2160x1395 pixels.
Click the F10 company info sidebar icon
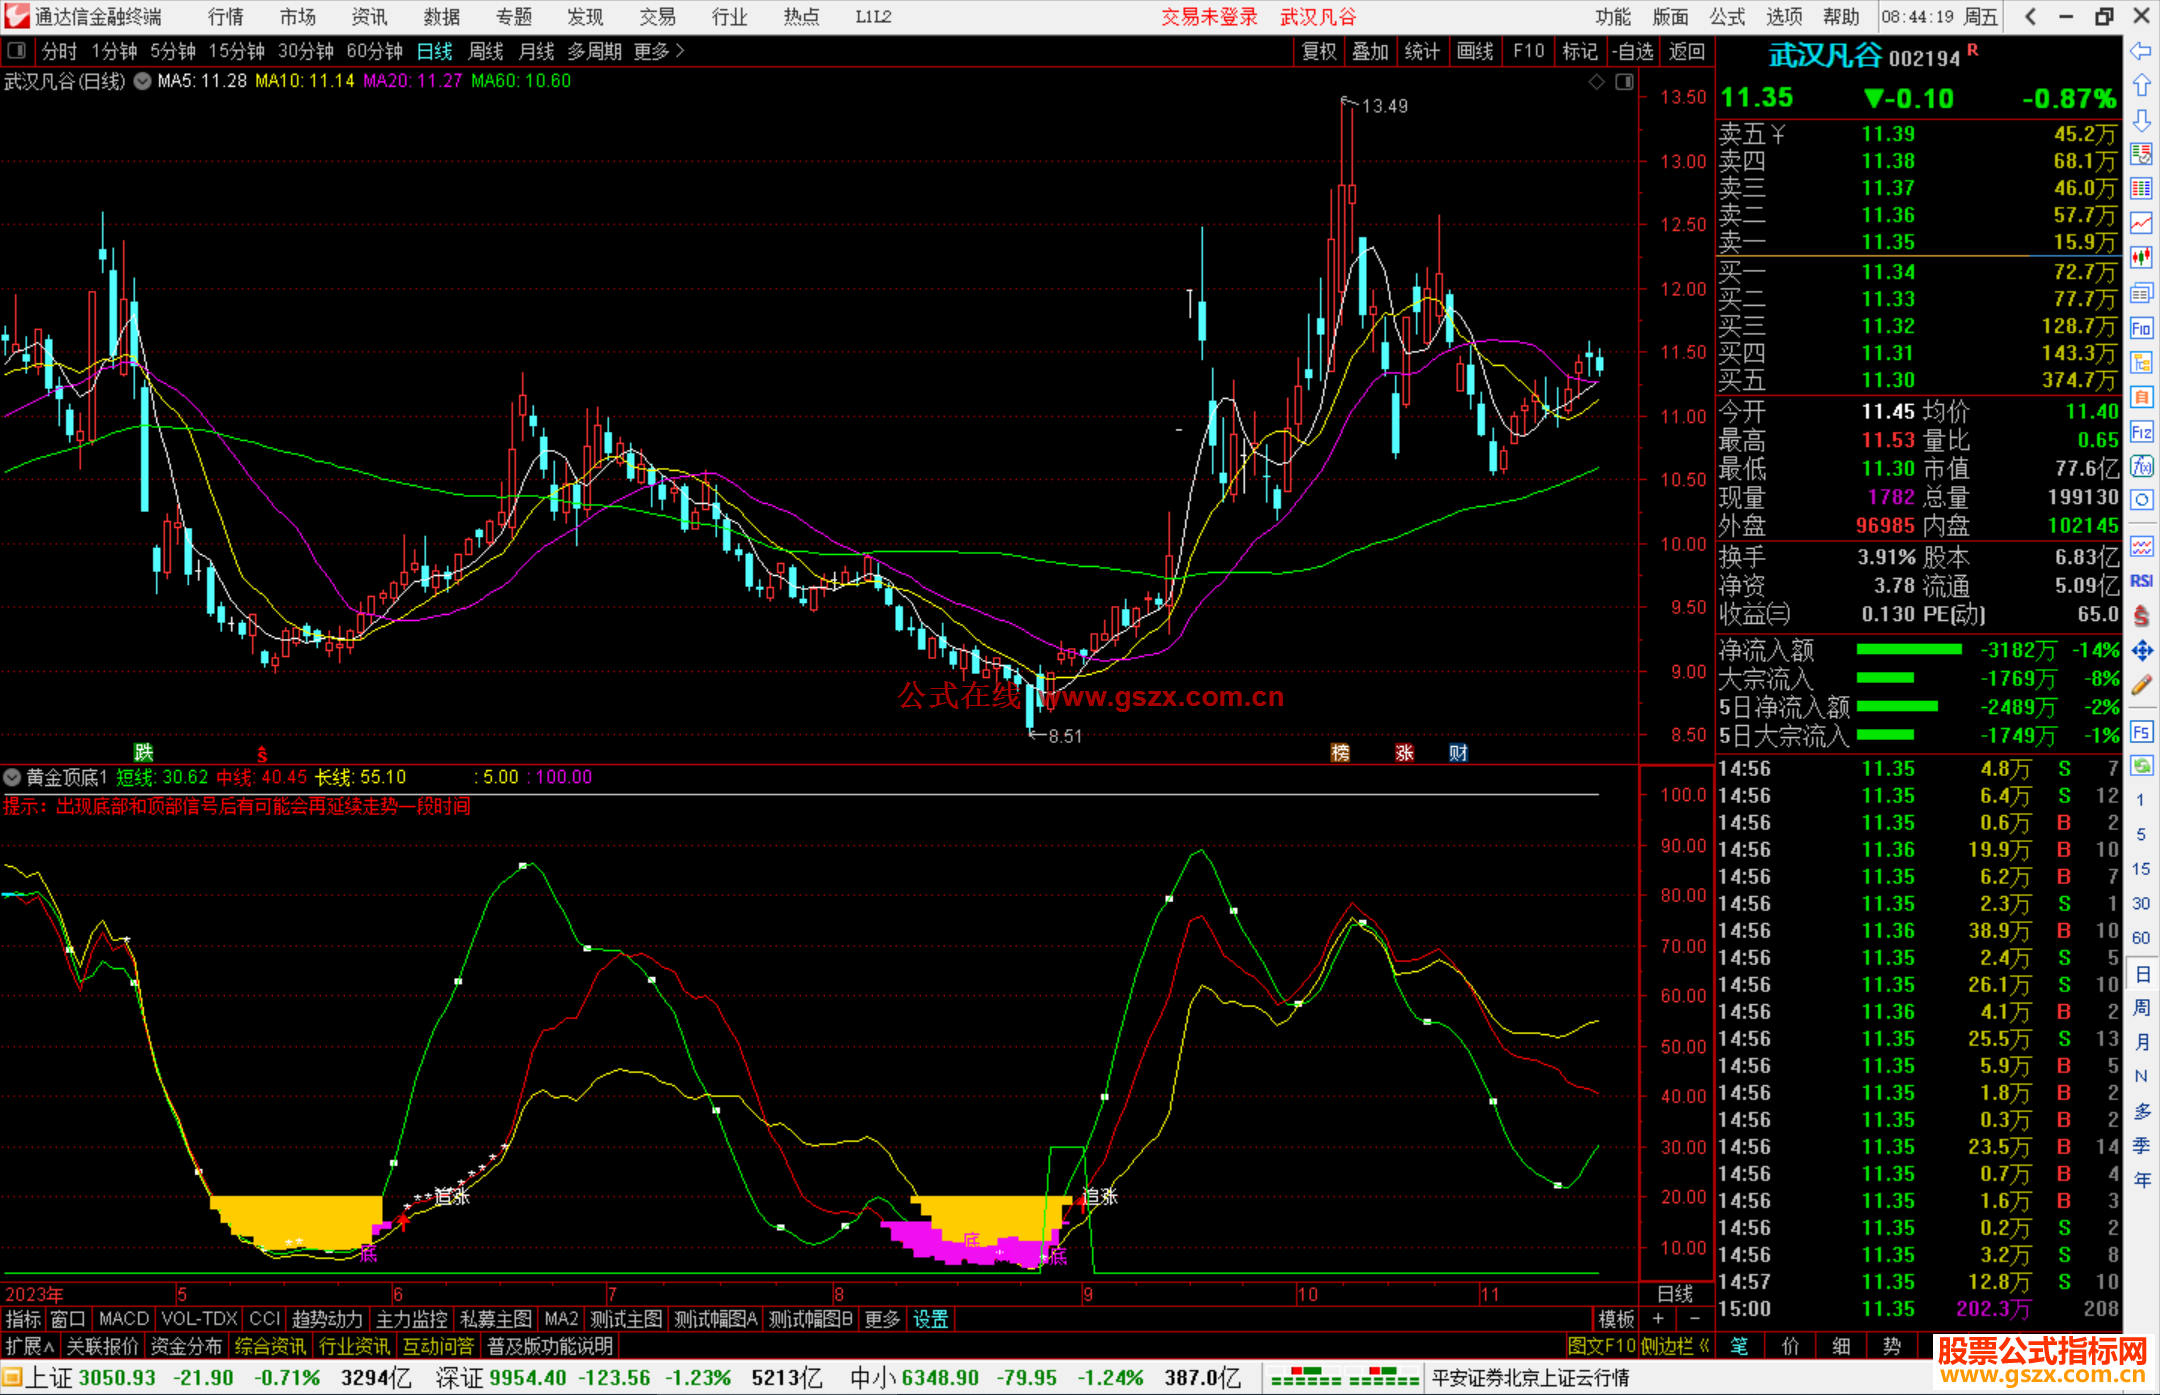[2141, 328]
